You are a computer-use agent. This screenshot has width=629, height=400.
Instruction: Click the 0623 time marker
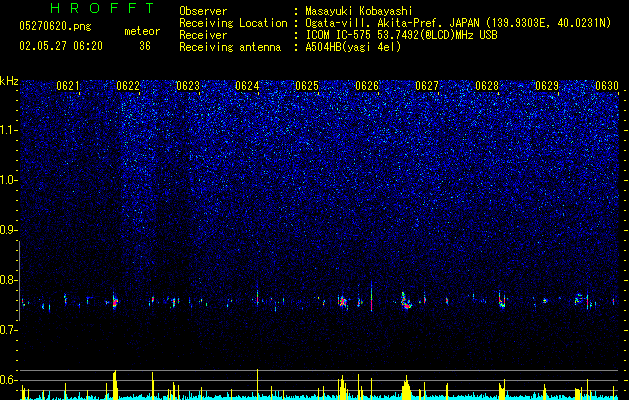(188, 85)
